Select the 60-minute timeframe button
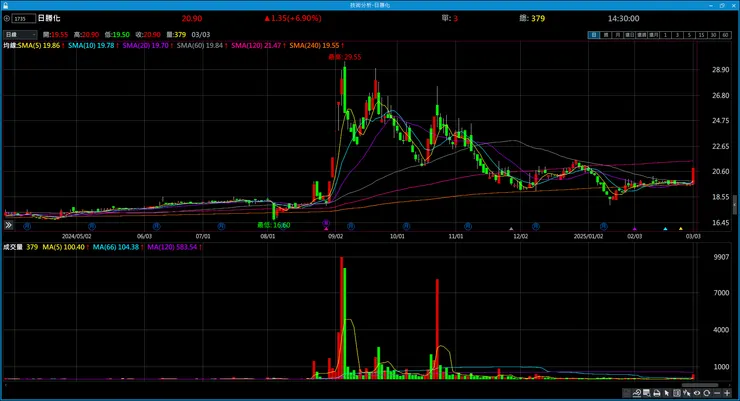740x401 pixels. point(725,35)
